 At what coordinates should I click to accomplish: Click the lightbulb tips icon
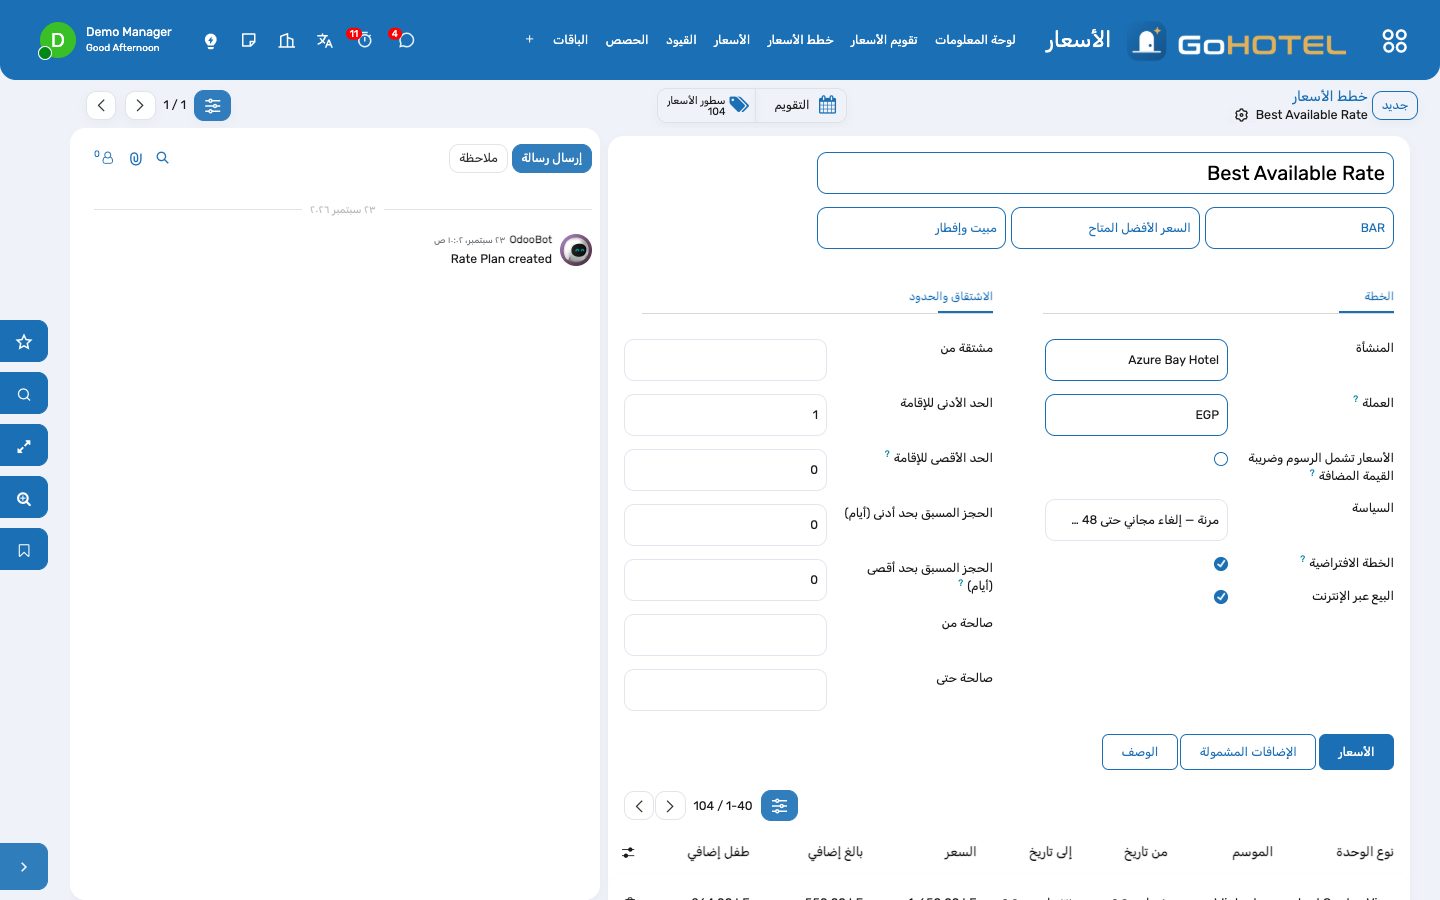point(211,40)
